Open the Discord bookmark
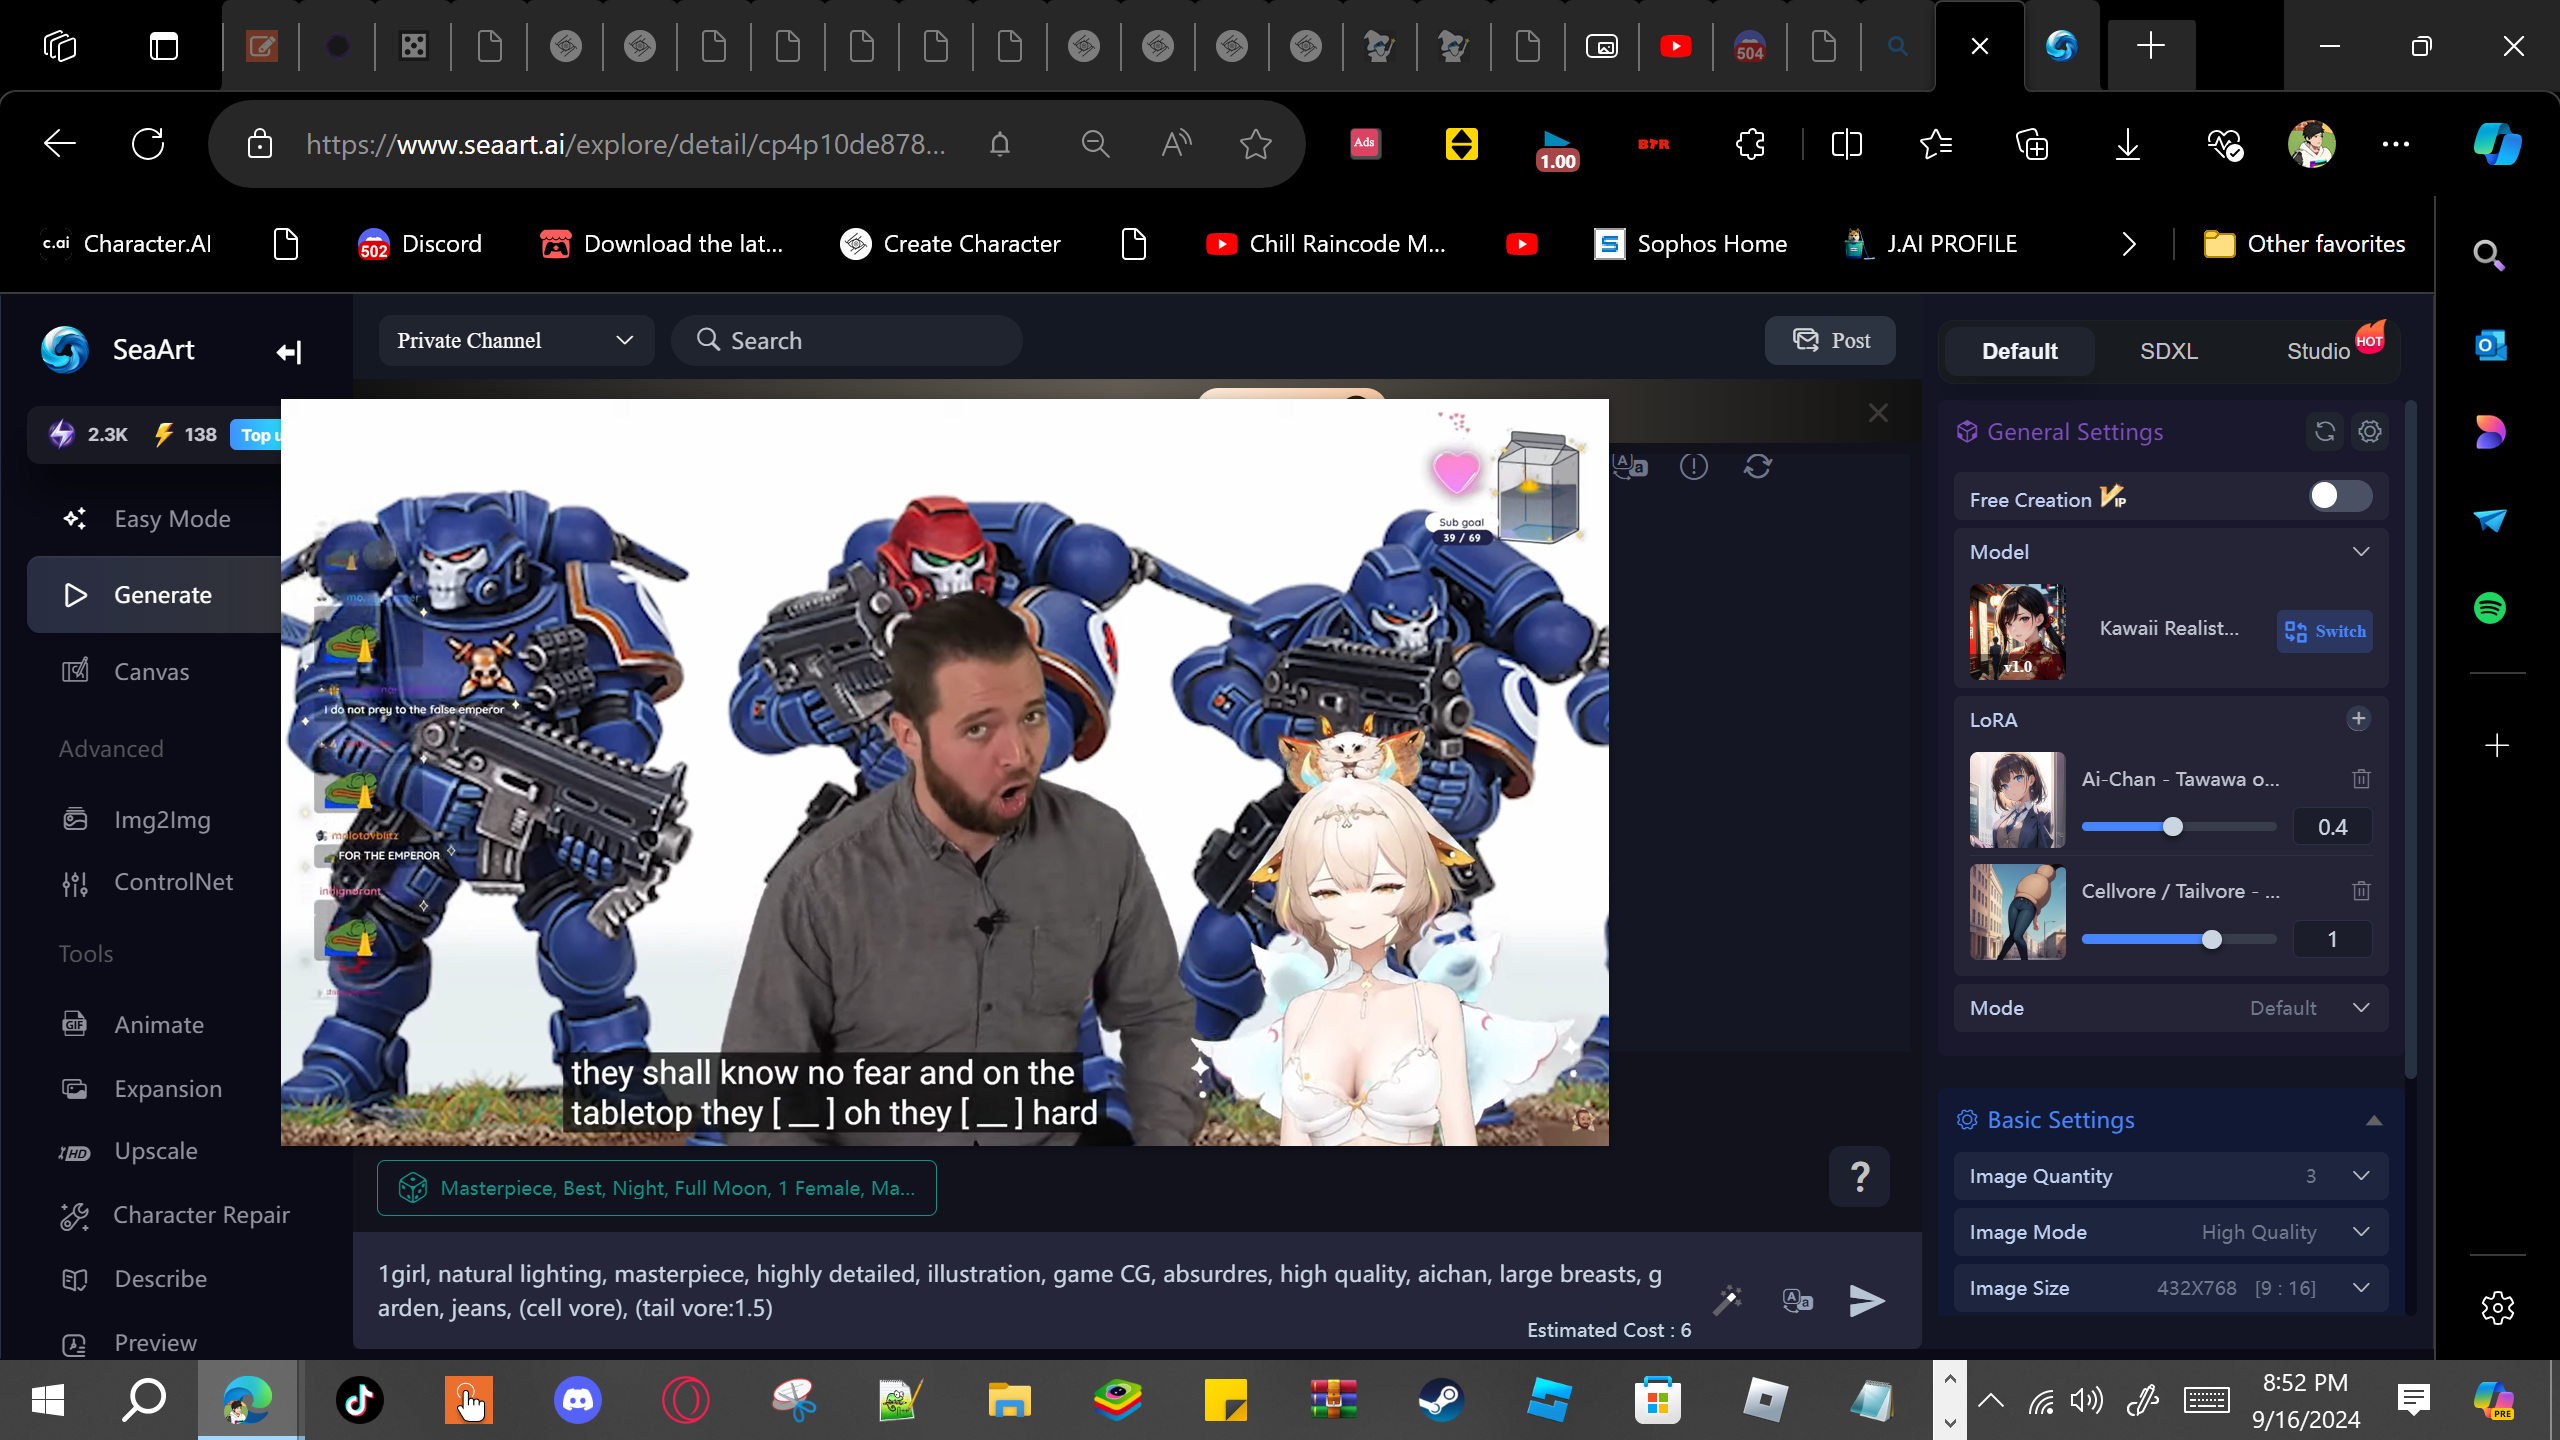This screenshot has height=1440, width=2560. 420,244
